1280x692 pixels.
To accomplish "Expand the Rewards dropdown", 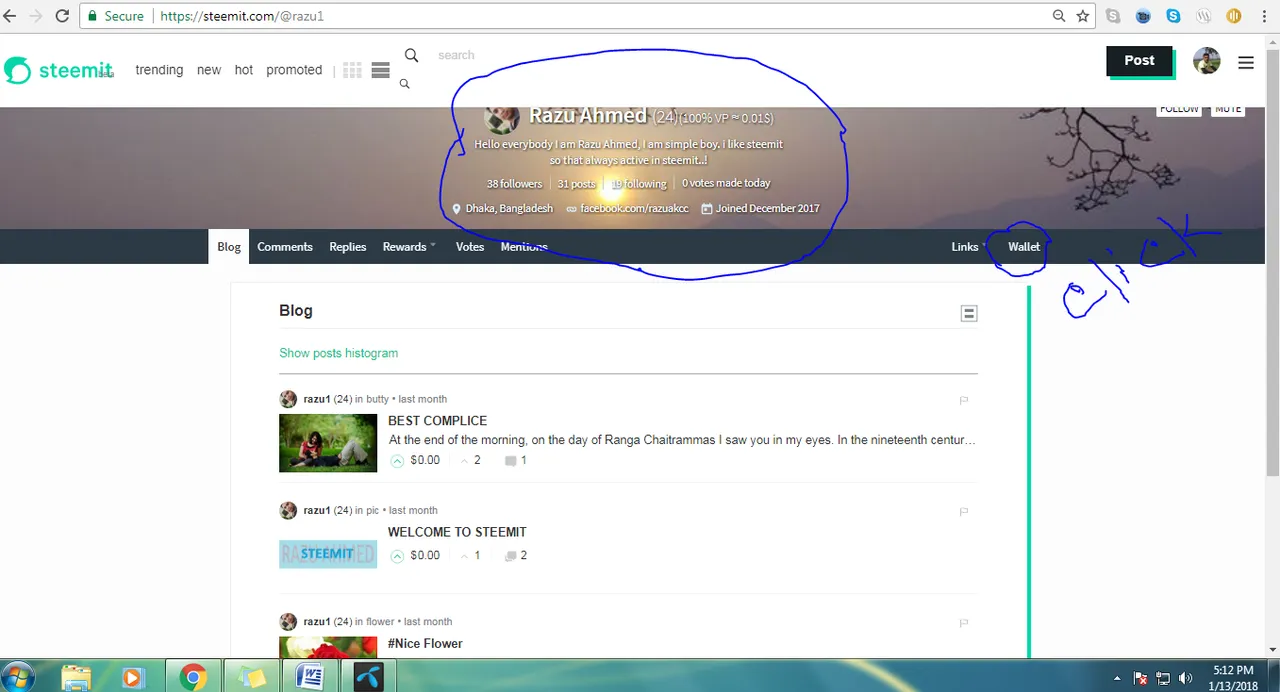I will coord(409,247).
